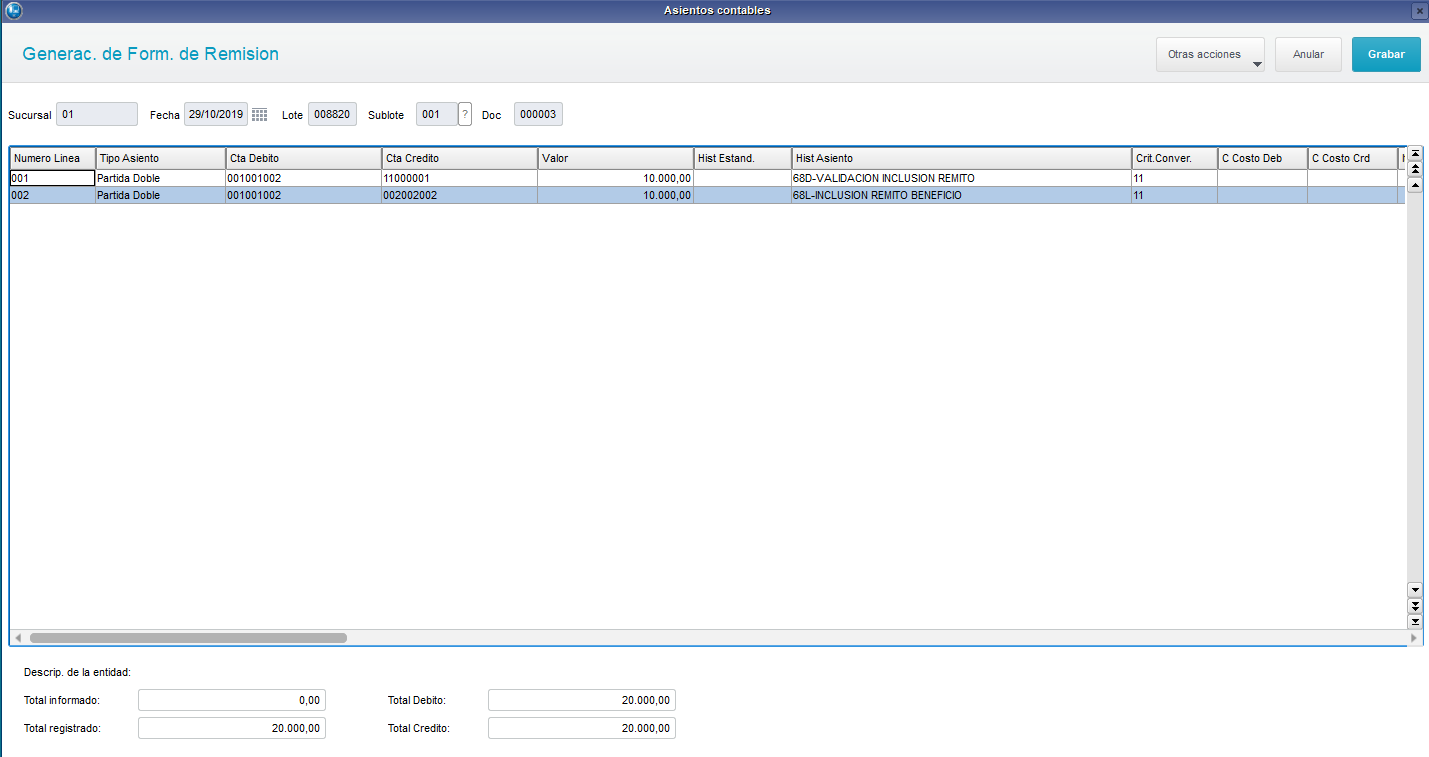The width and height of the screenshot is (1429, 757).
Task: Click the Hist Asiento column header
Action: (x=962, y=158)
